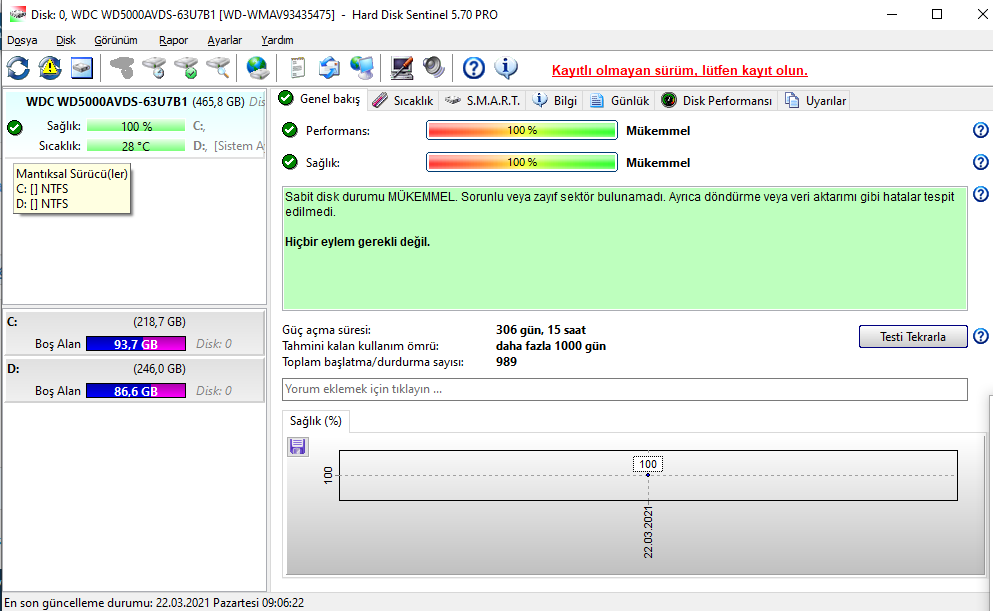
Task: Open the Disk menu
Action: pos(66,40)
